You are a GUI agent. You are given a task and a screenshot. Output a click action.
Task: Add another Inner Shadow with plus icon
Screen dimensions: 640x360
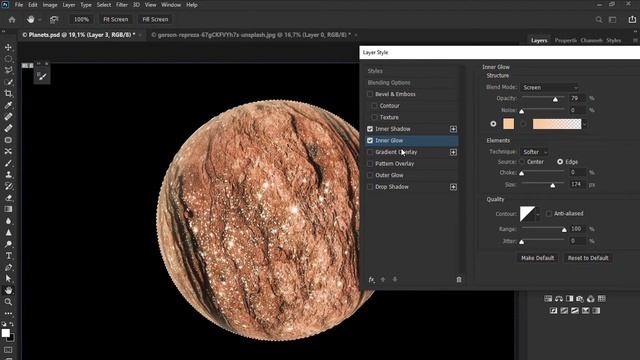tap(453, 129)
